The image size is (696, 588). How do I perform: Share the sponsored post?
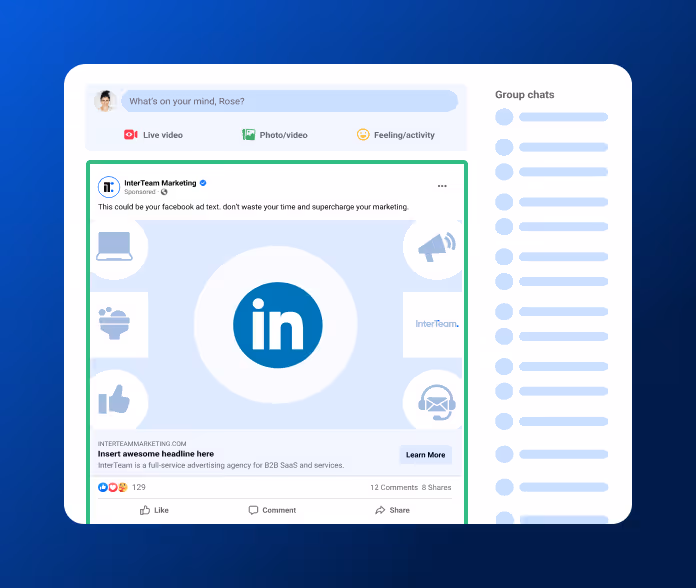click(x=392, y=510)
